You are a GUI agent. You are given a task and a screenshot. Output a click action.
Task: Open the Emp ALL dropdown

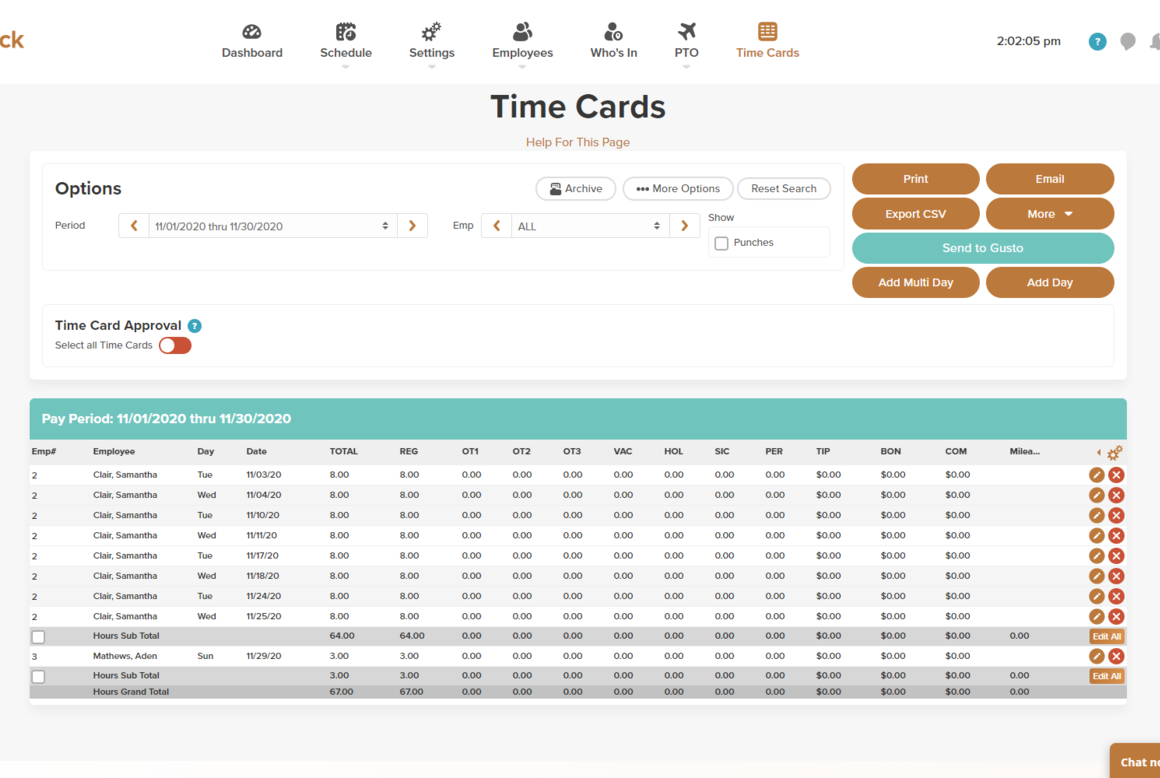pyautogui.click(x=590, y=226)
